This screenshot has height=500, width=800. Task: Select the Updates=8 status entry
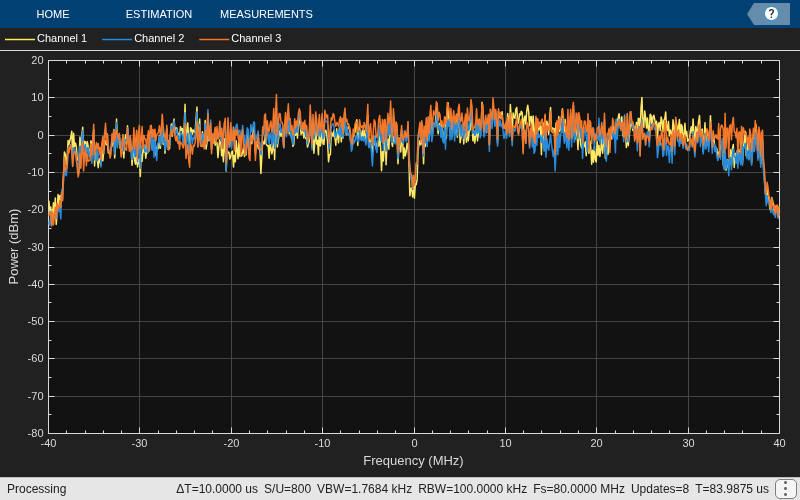click(660, 489)
